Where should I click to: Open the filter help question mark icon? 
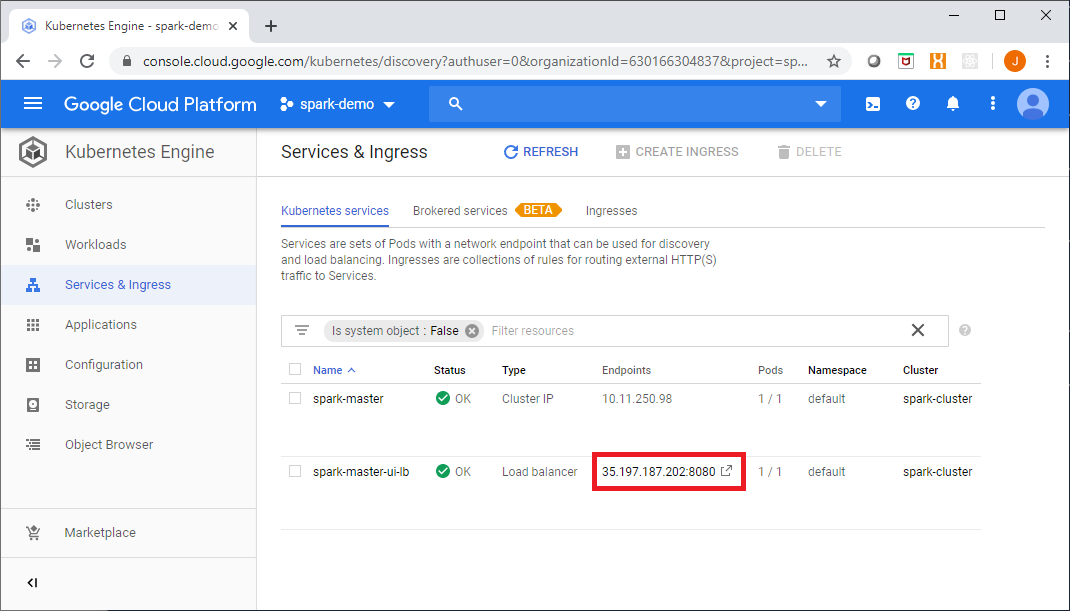tap(964, 330)
